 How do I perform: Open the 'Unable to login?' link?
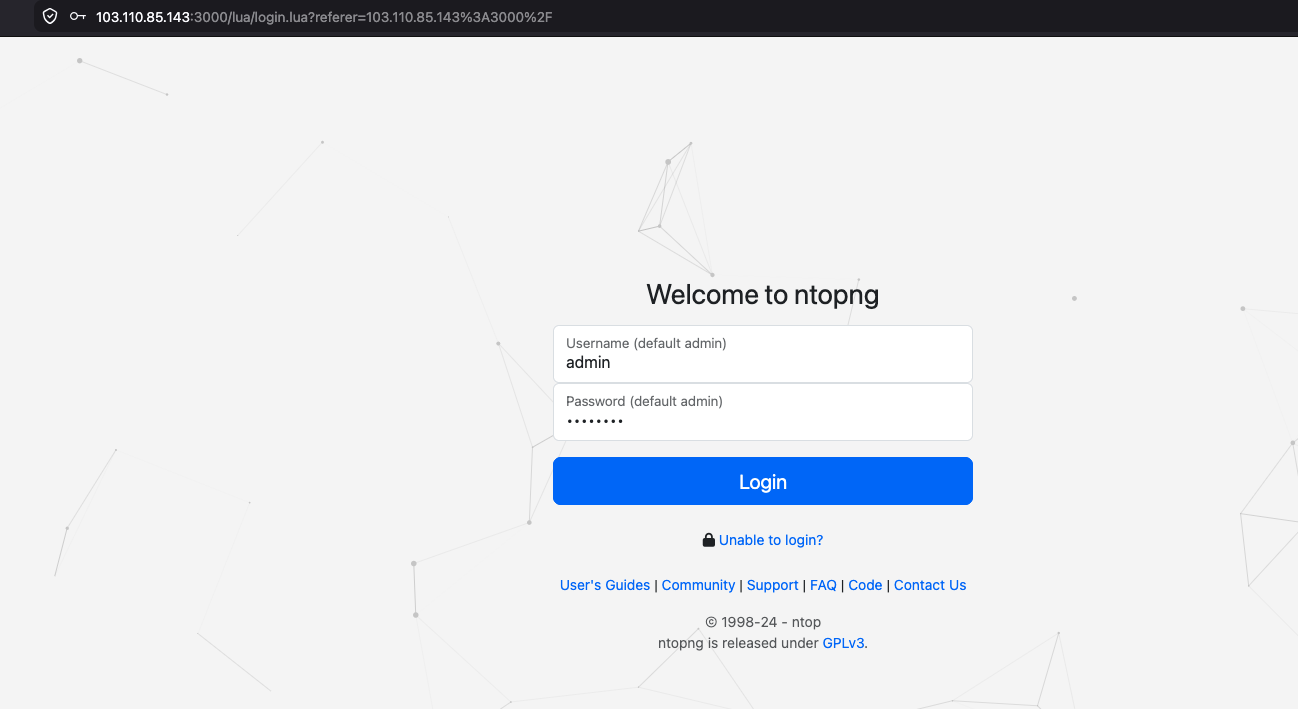770,540
